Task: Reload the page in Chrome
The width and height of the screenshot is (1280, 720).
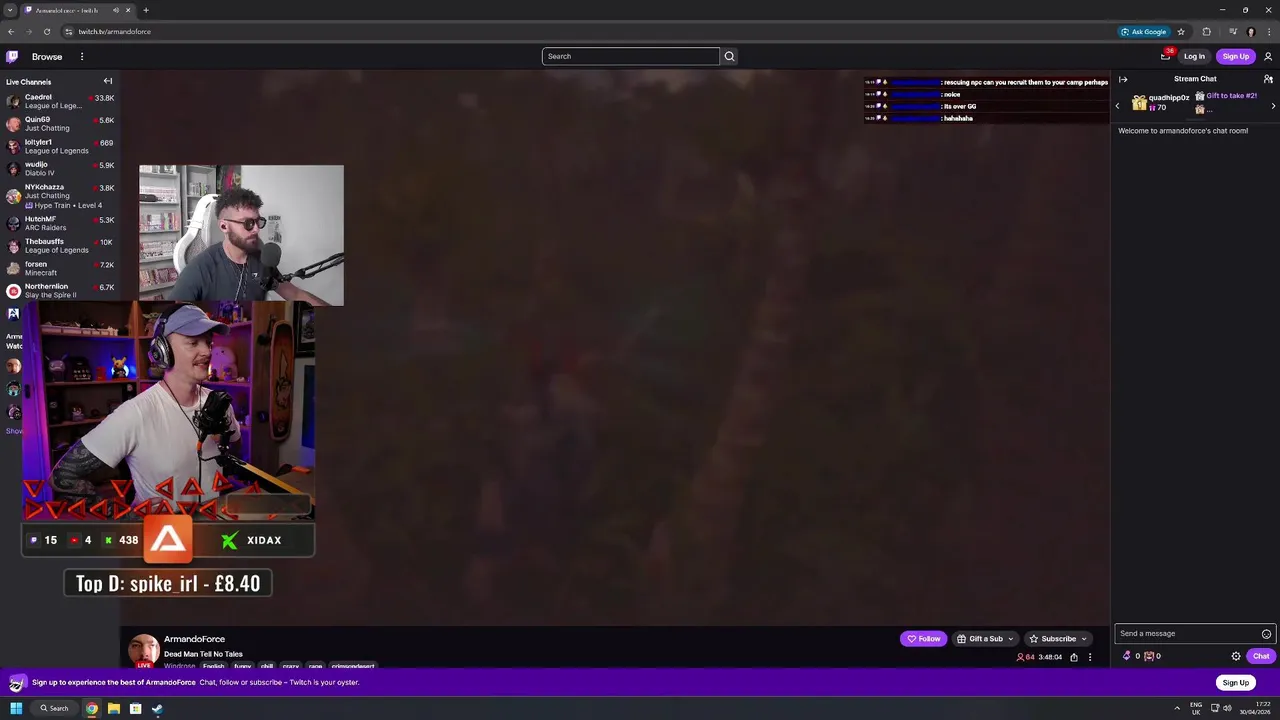Action: tap(46, 32)
